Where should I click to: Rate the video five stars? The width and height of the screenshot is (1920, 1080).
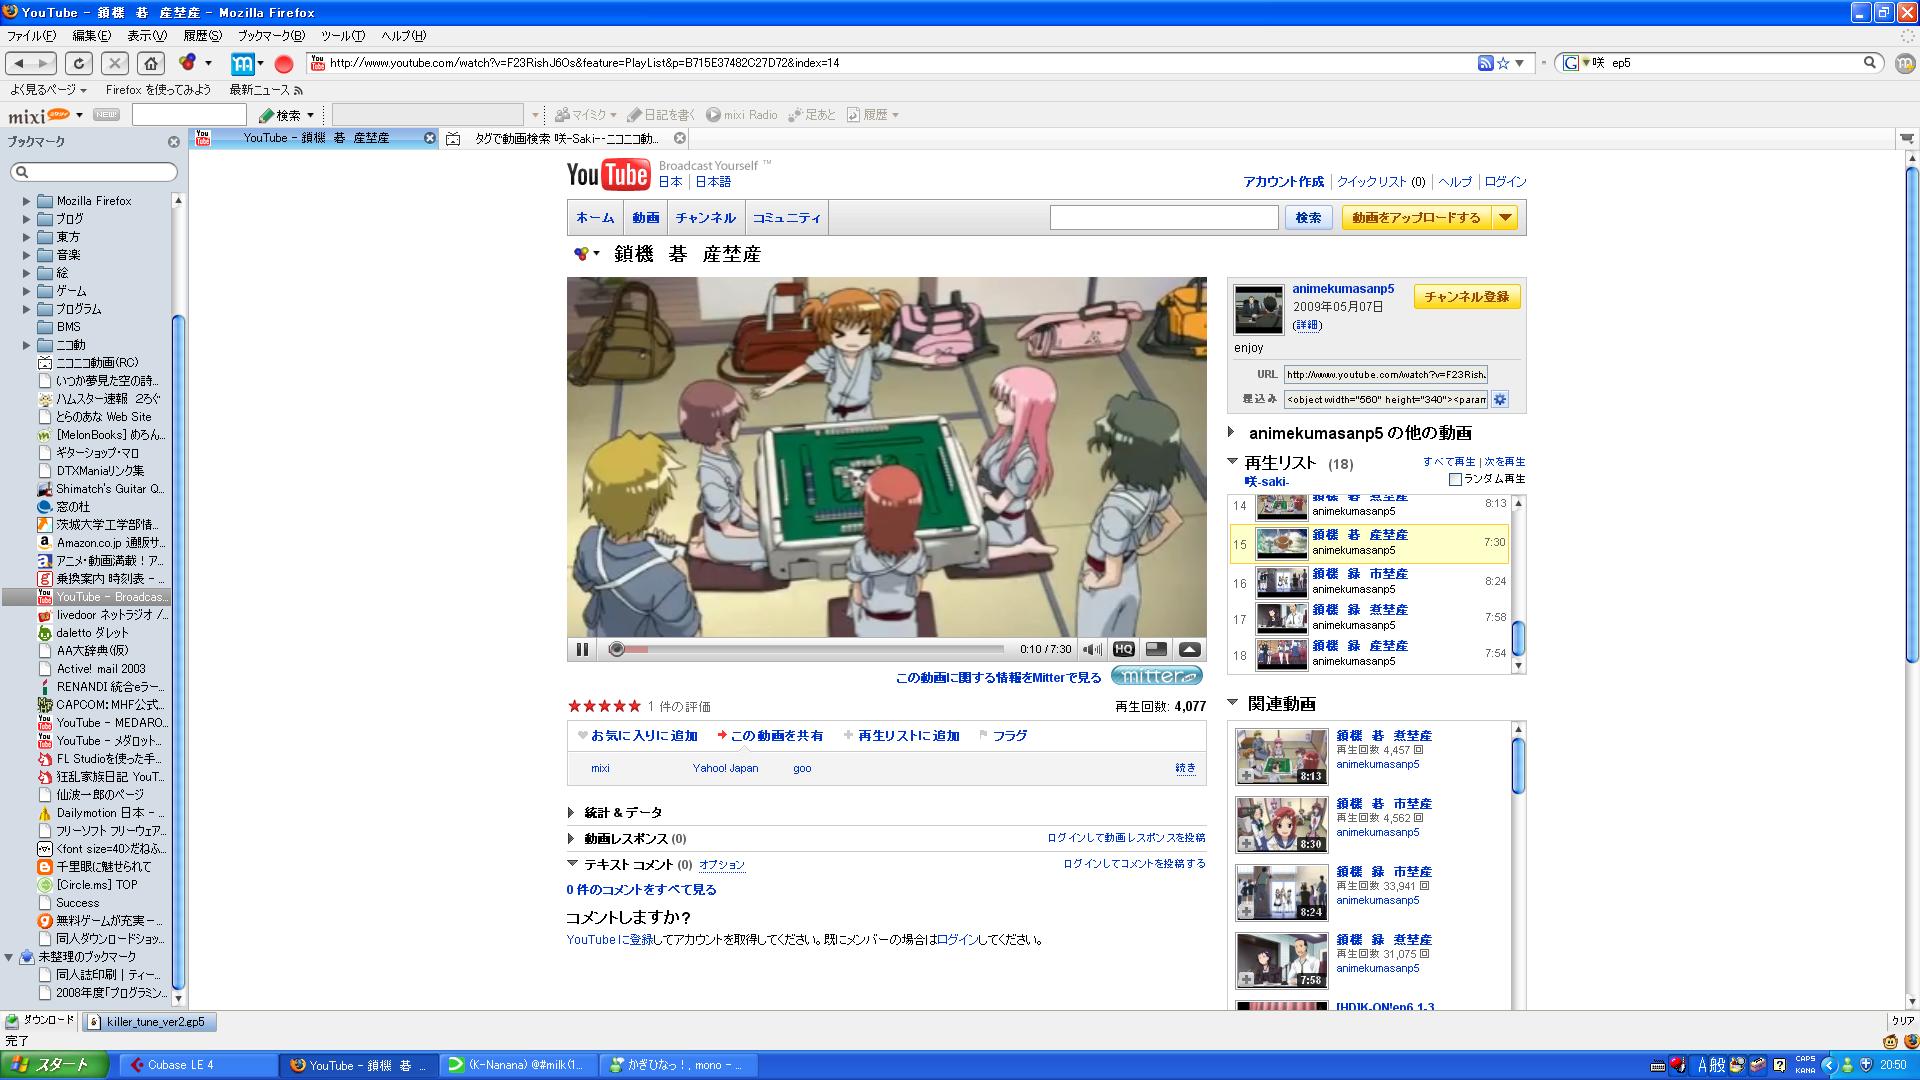pyautogui.click(x=633, y=706)
